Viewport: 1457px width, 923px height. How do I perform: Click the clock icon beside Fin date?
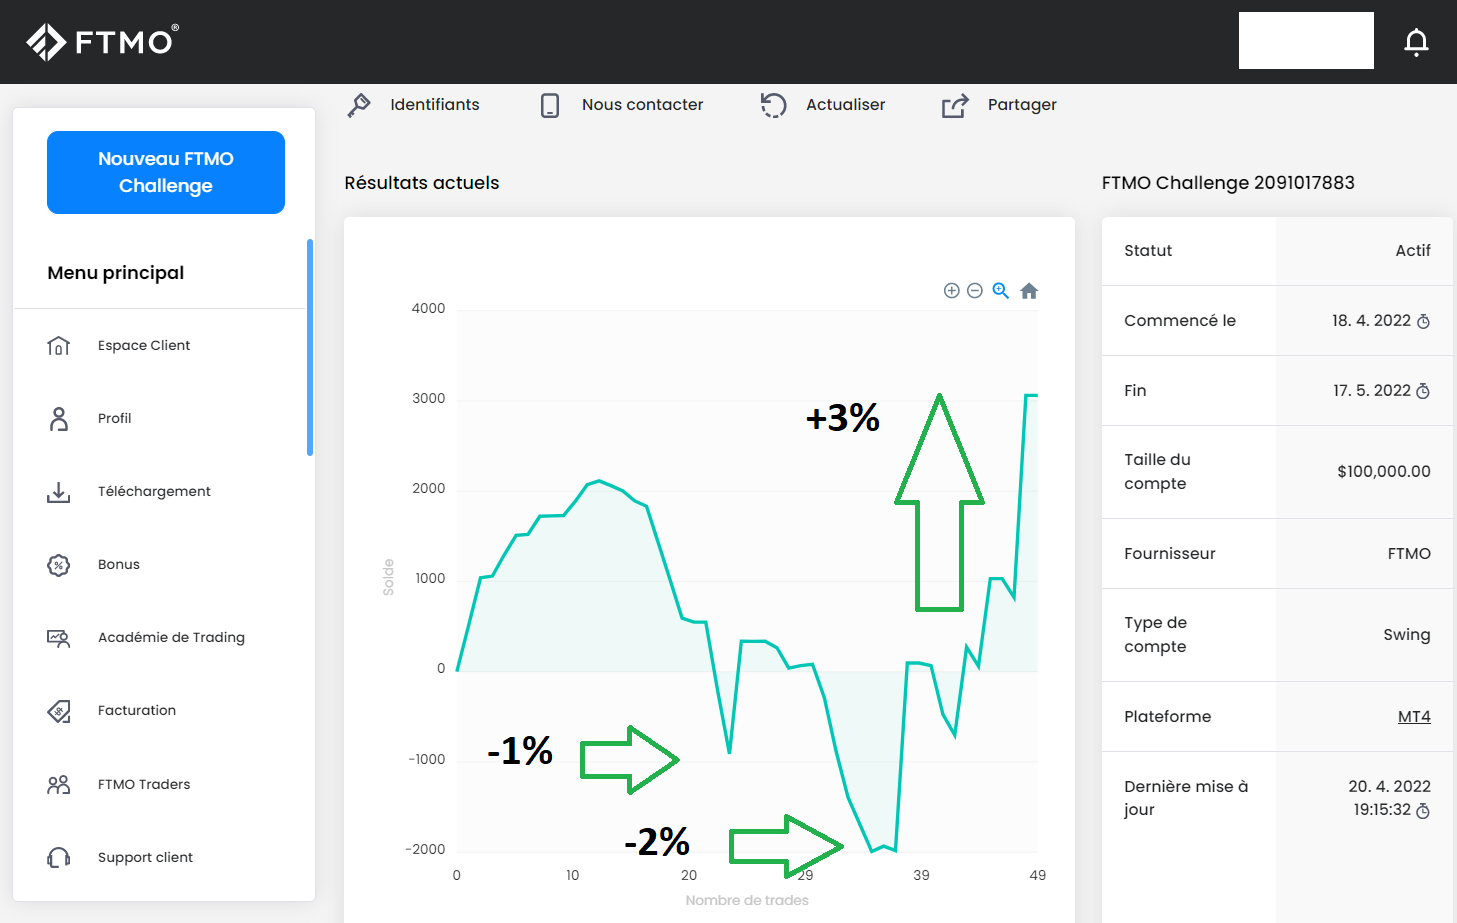point(1423,391)
